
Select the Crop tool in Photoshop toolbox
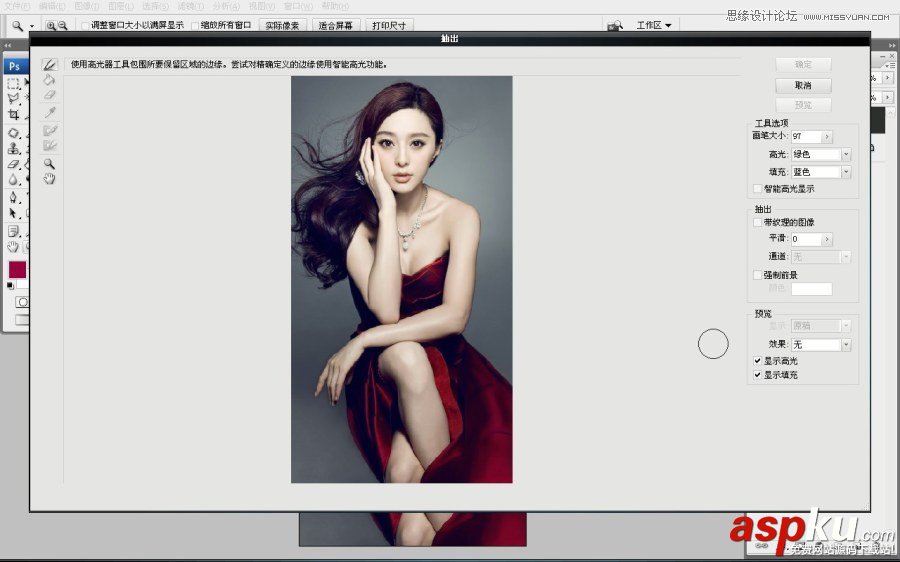coord(13,114)
